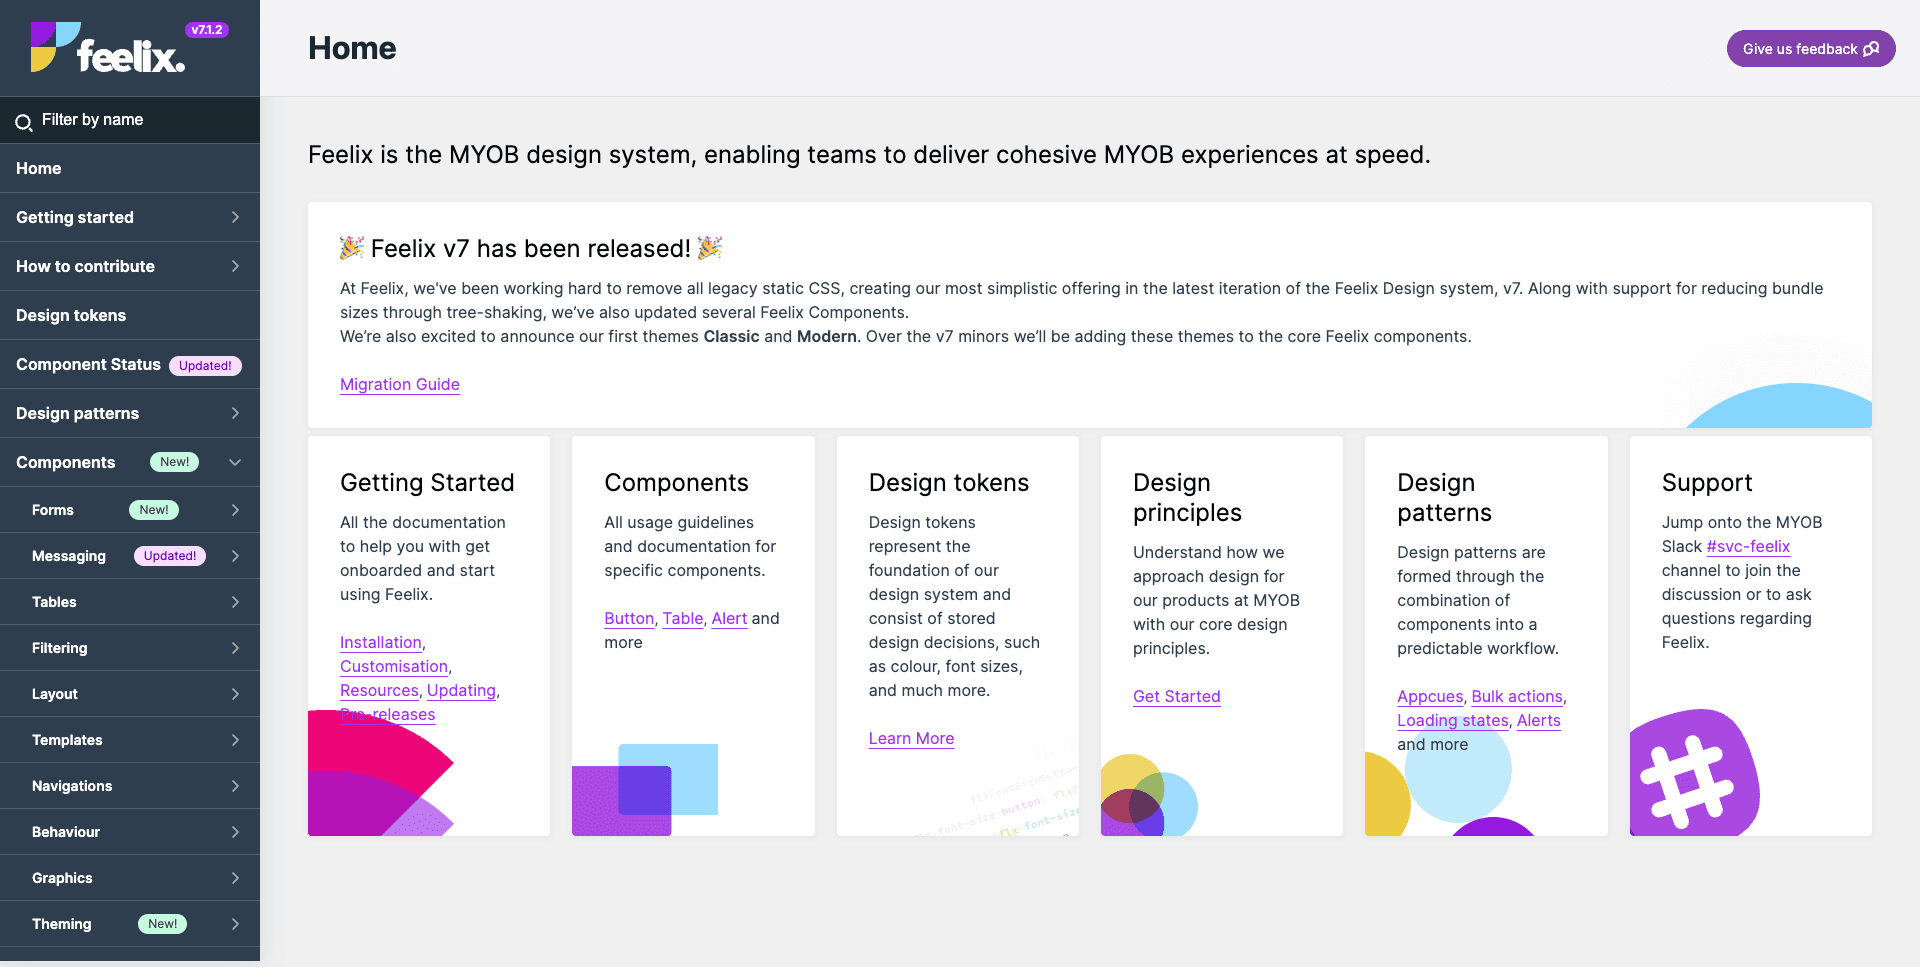Click the New! badge beside Components

coord(174,462)
